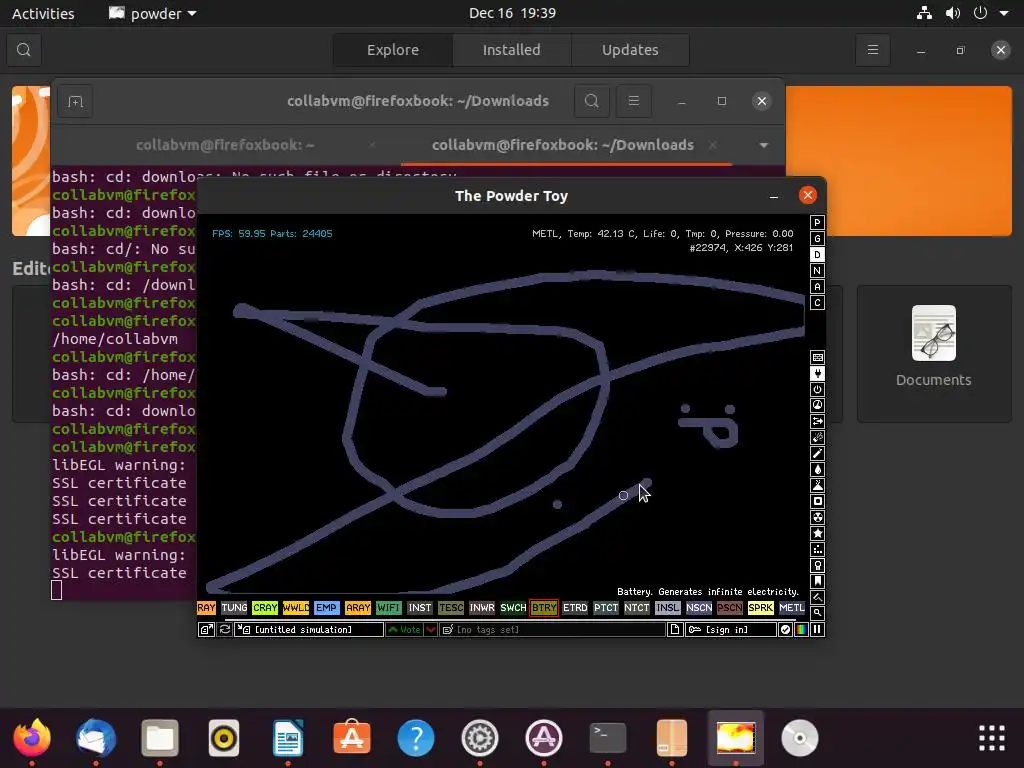This screenshot has width=1024, height=768.
Task: Open the Explosives category
Action: [x=817, y=438]
